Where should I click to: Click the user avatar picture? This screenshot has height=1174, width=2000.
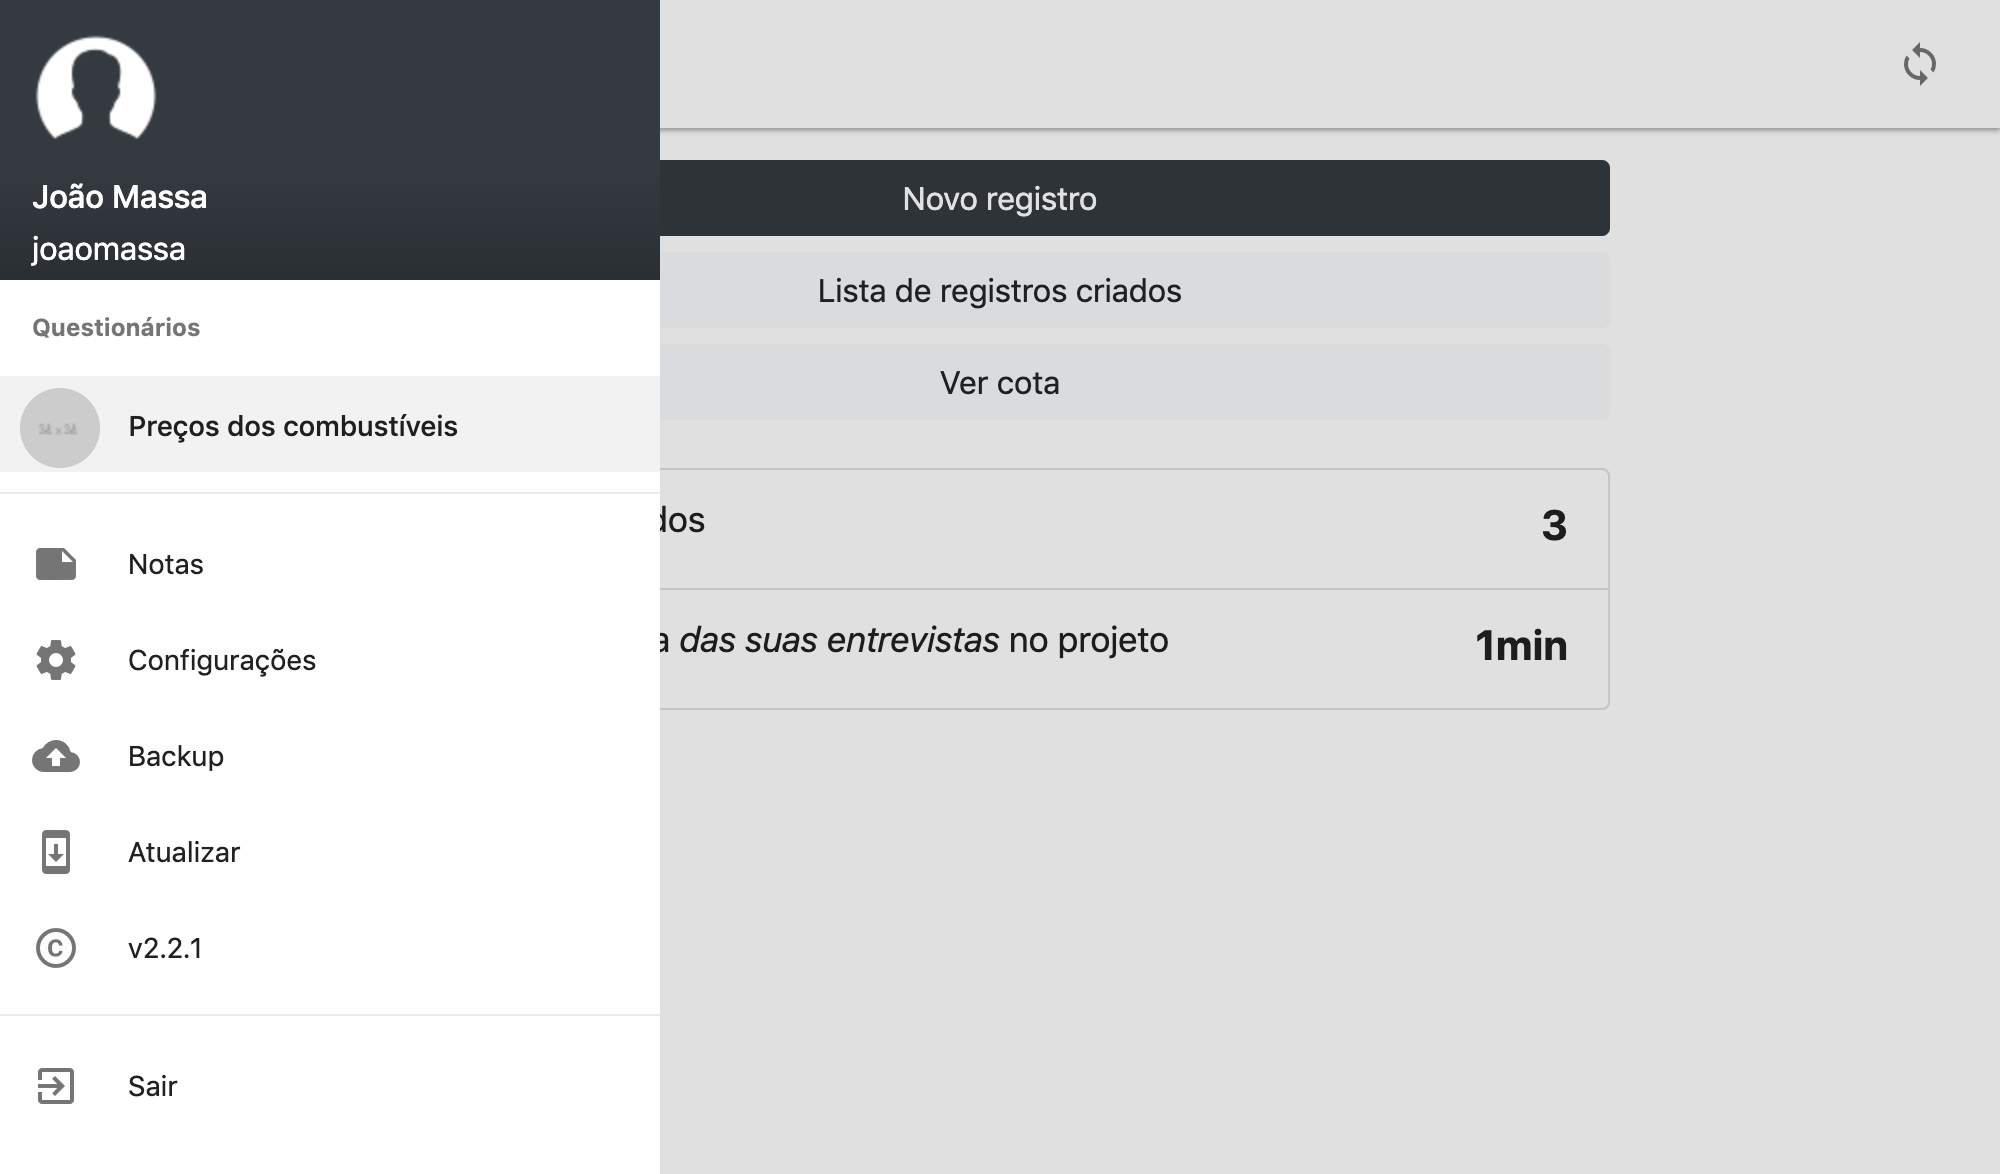coord(96,89)
